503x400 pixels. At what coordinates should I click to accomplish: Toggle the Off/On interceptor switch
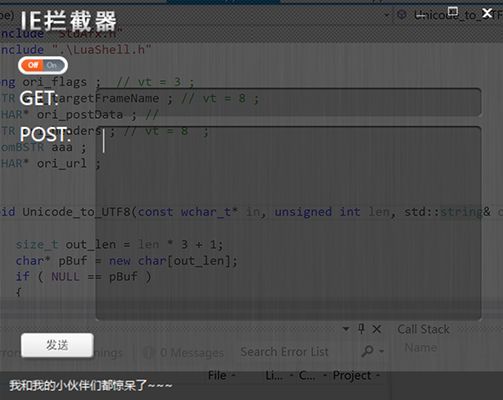coord(43,65)
